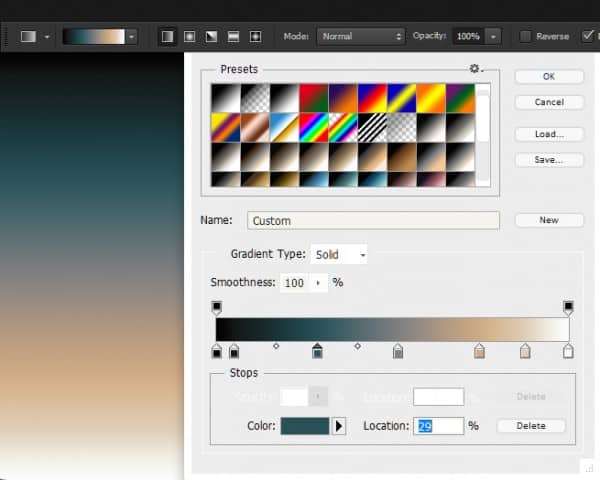Image resolution: width=600 pixels, height=480 pixels.
Task: Open the Gradient Type dropdown
Action: pos(339,255)
